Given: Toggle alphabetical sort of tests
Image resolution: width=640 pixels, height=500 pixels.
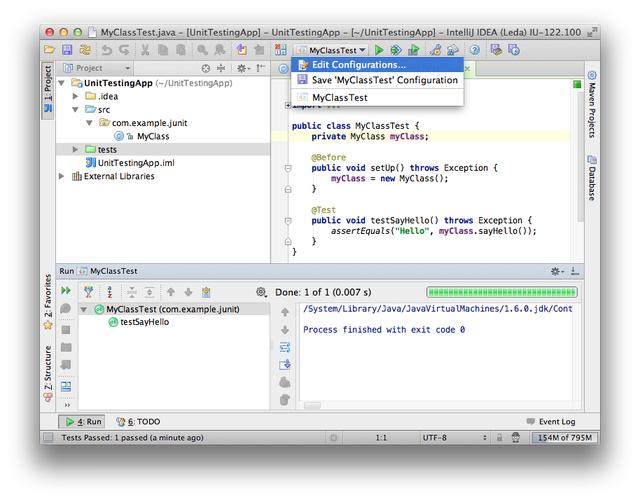Looking at the screenshot, I should (x=109, y=292).
